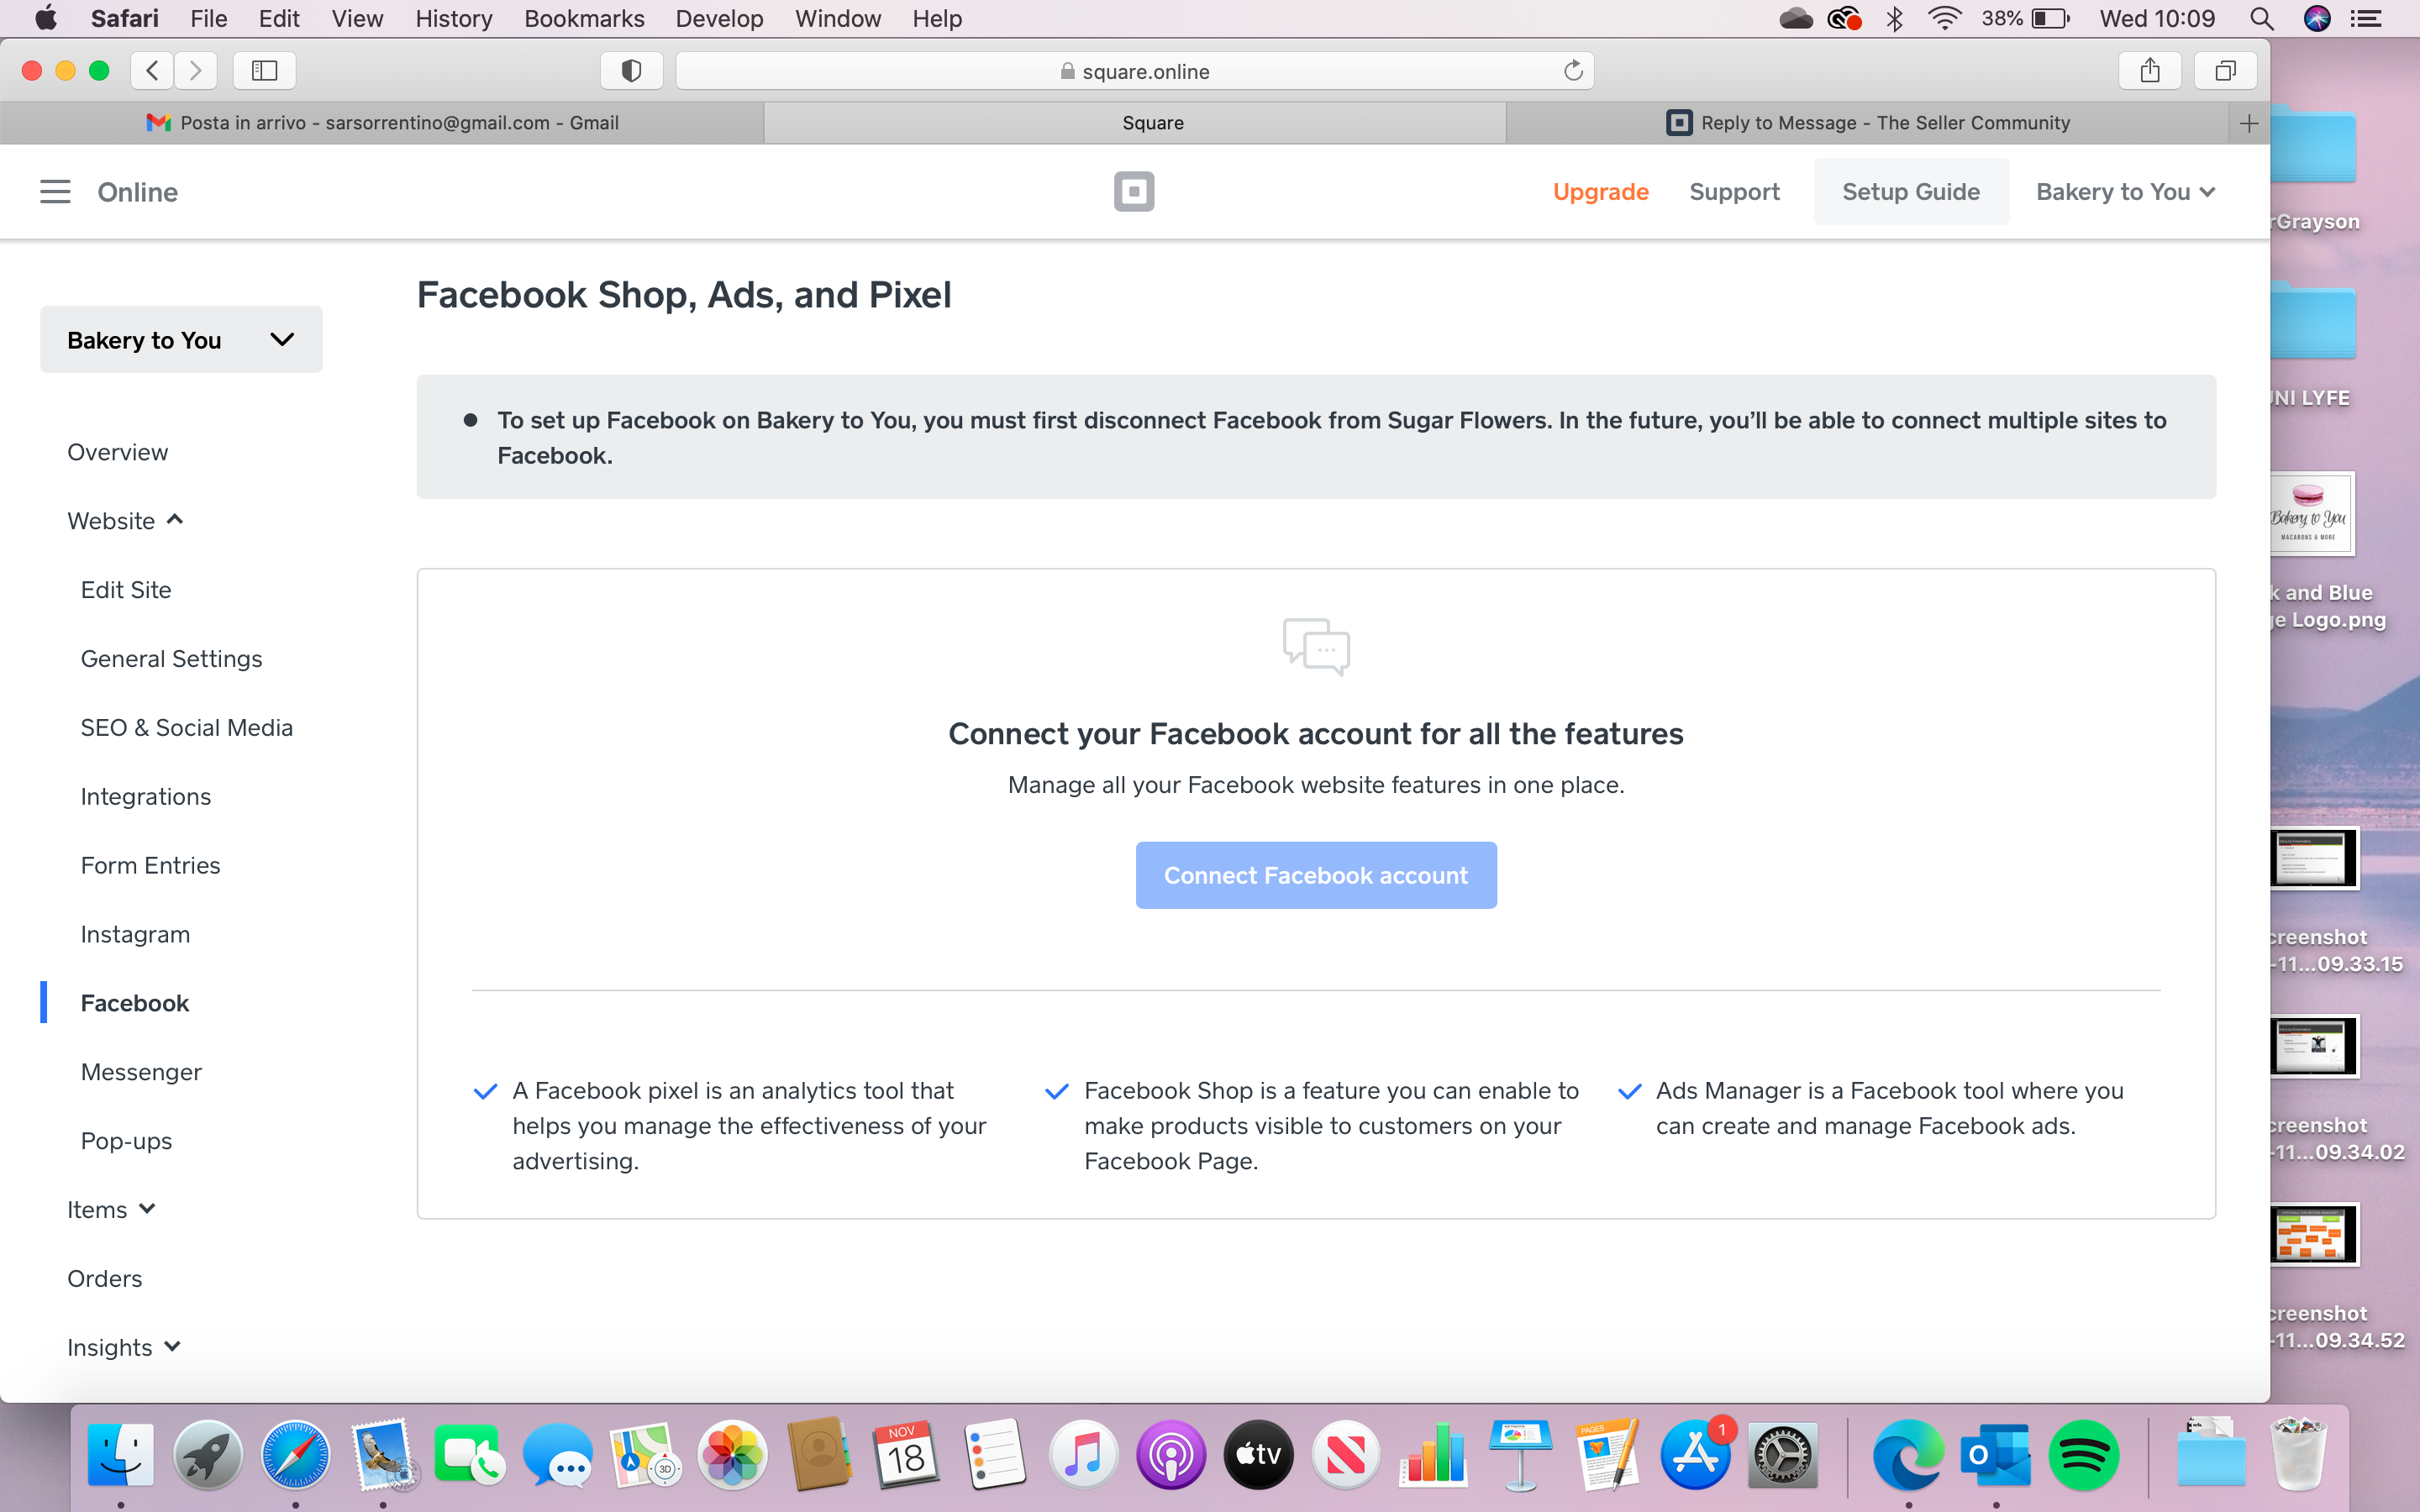The image size is (2420, 1512).
Task: Click the tab overview icon in Safari
Action: point(2225,70)
